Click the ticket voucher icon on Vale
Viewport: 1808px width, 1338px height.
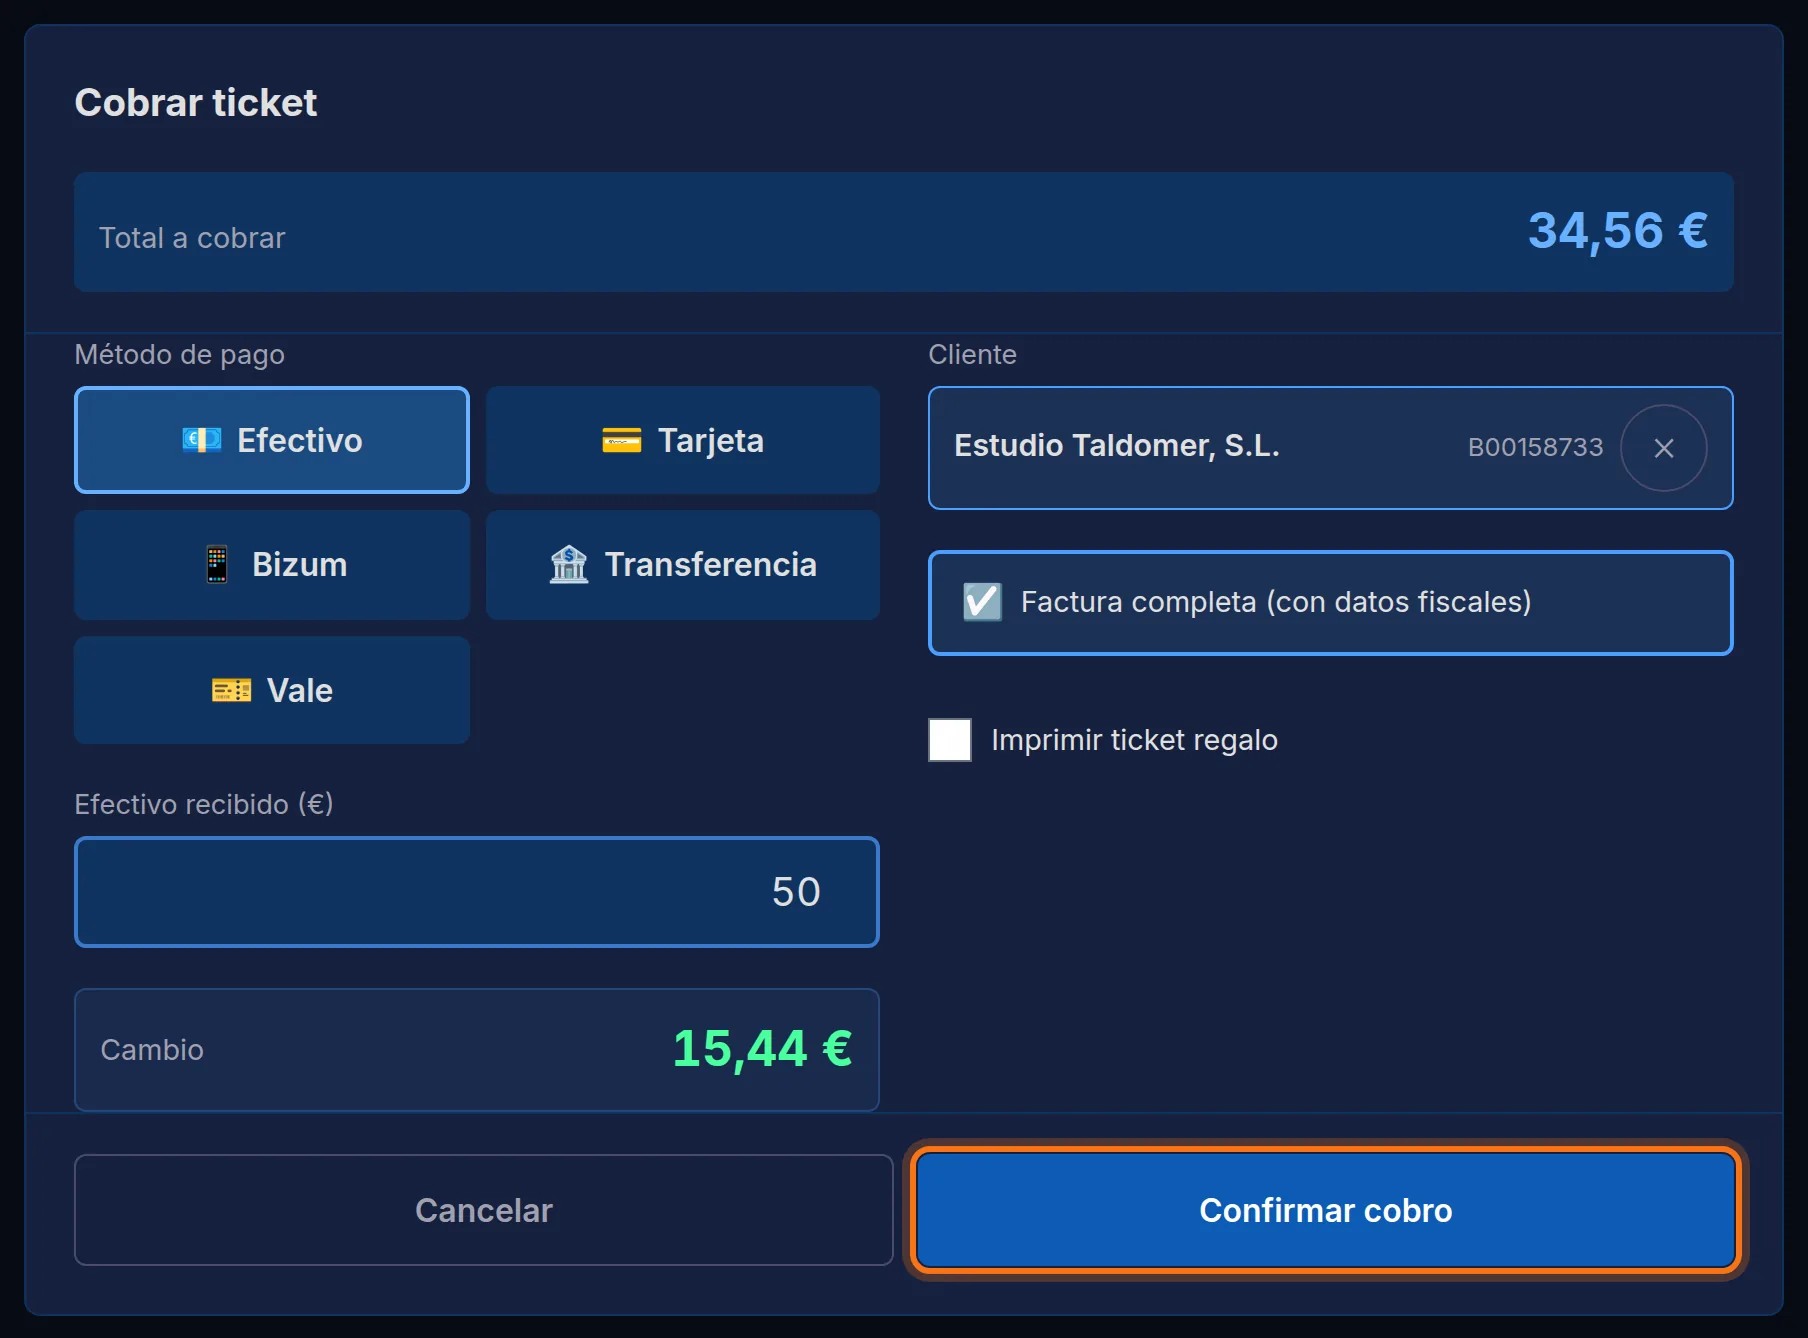(x=232, y=690)
